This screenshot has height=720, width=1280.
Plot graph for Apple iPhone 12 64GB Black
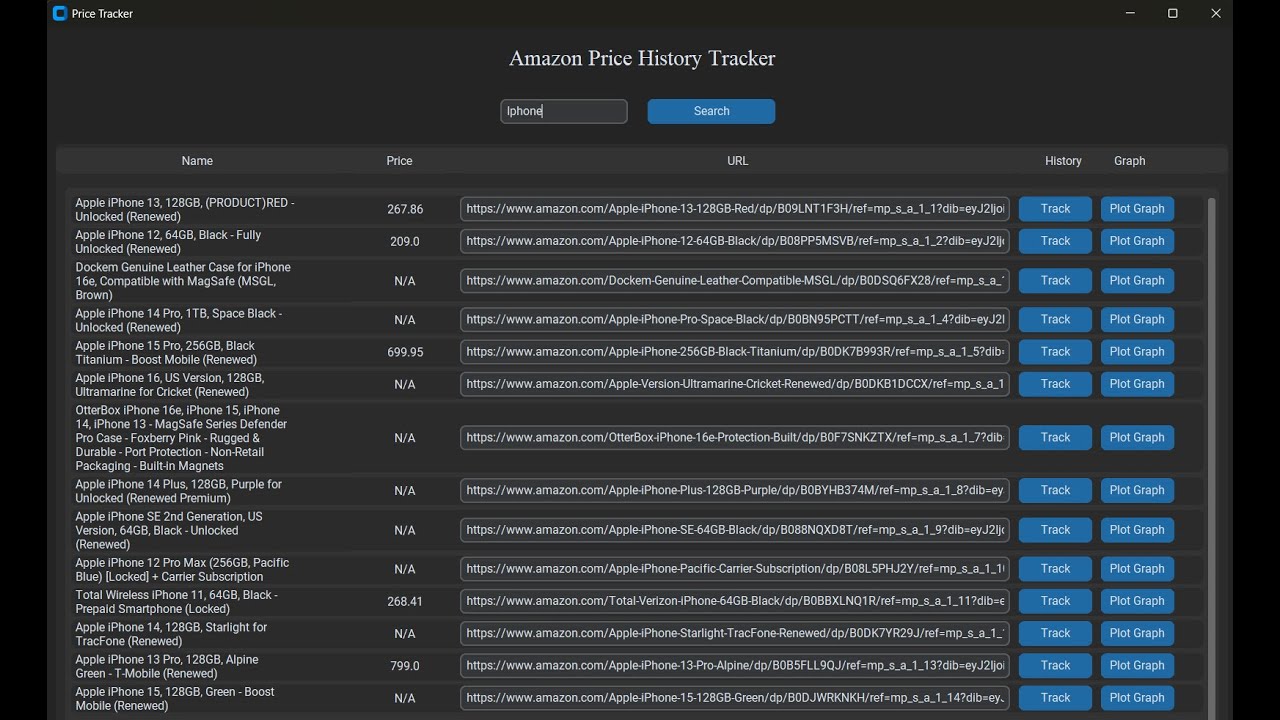(x=1137, y=241)
